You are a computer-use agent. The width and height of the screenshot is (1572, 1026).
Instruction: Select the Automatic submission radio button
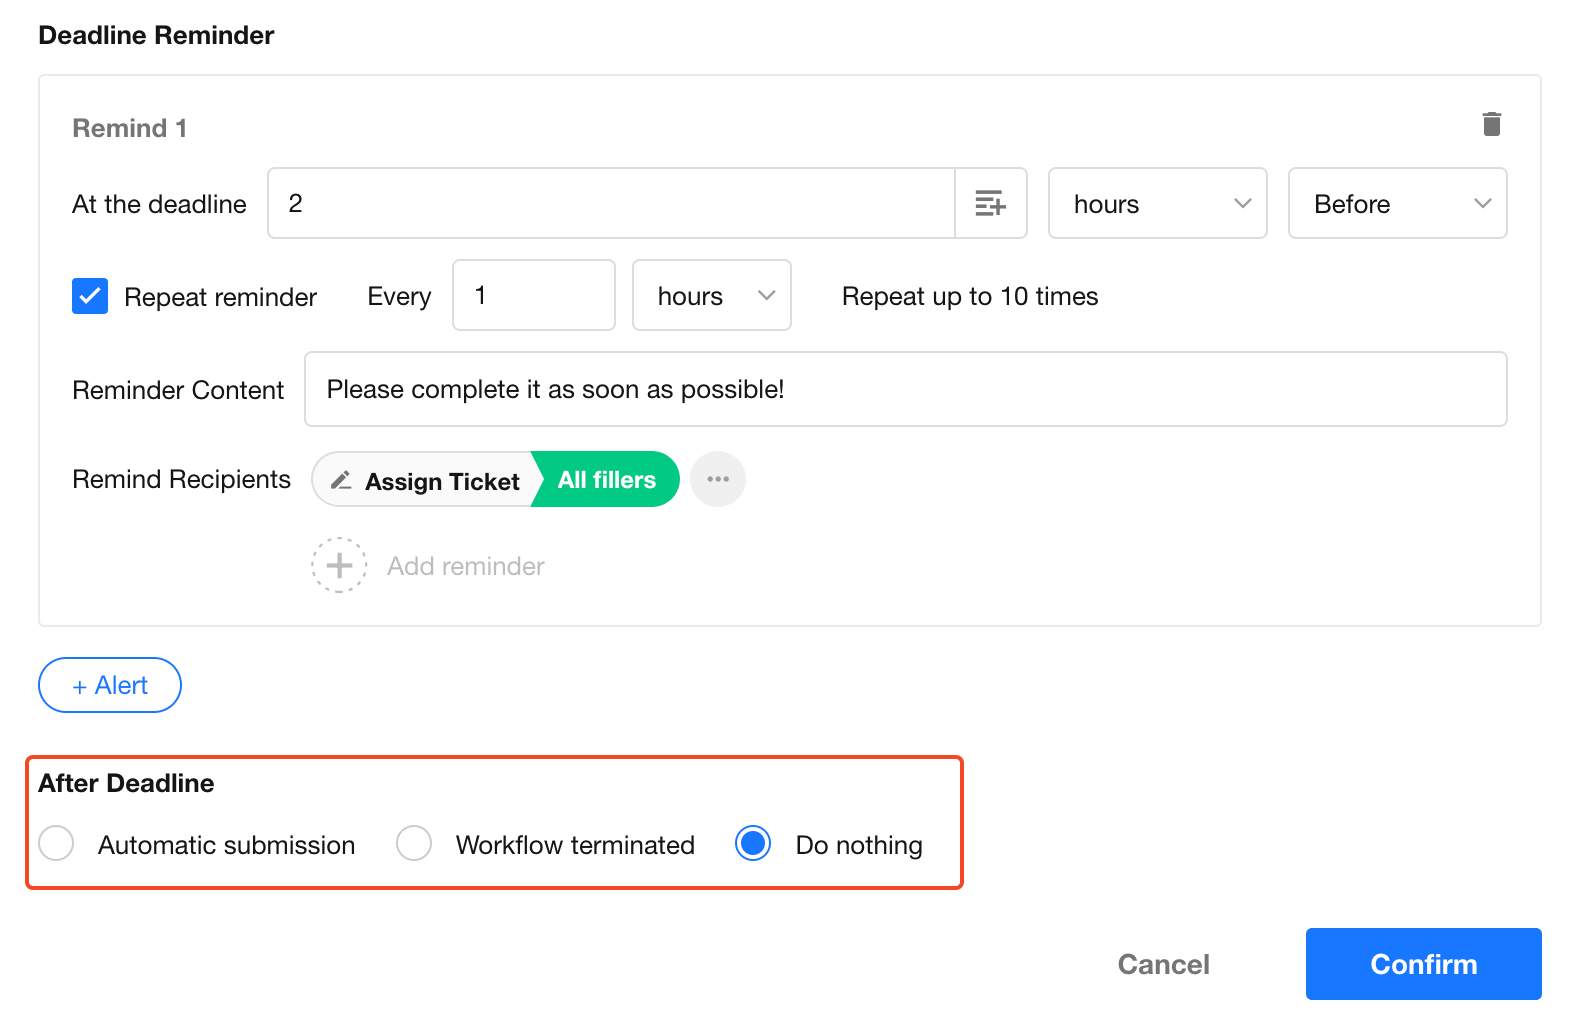coord(57,844)
